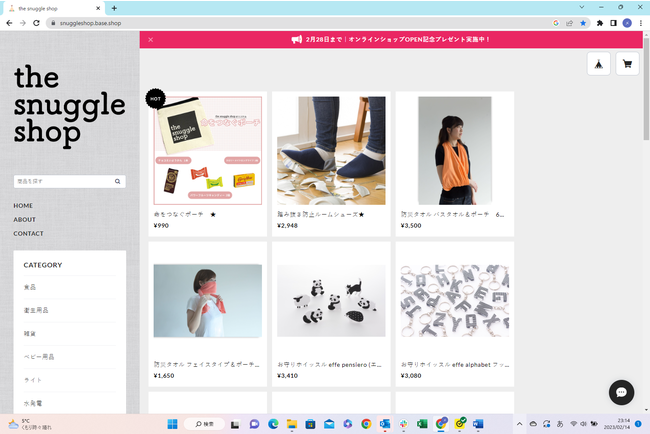Open the panda whistle product thumbnail
The width and height of the screenshot is (650, 434).
(x=331, y=301)
